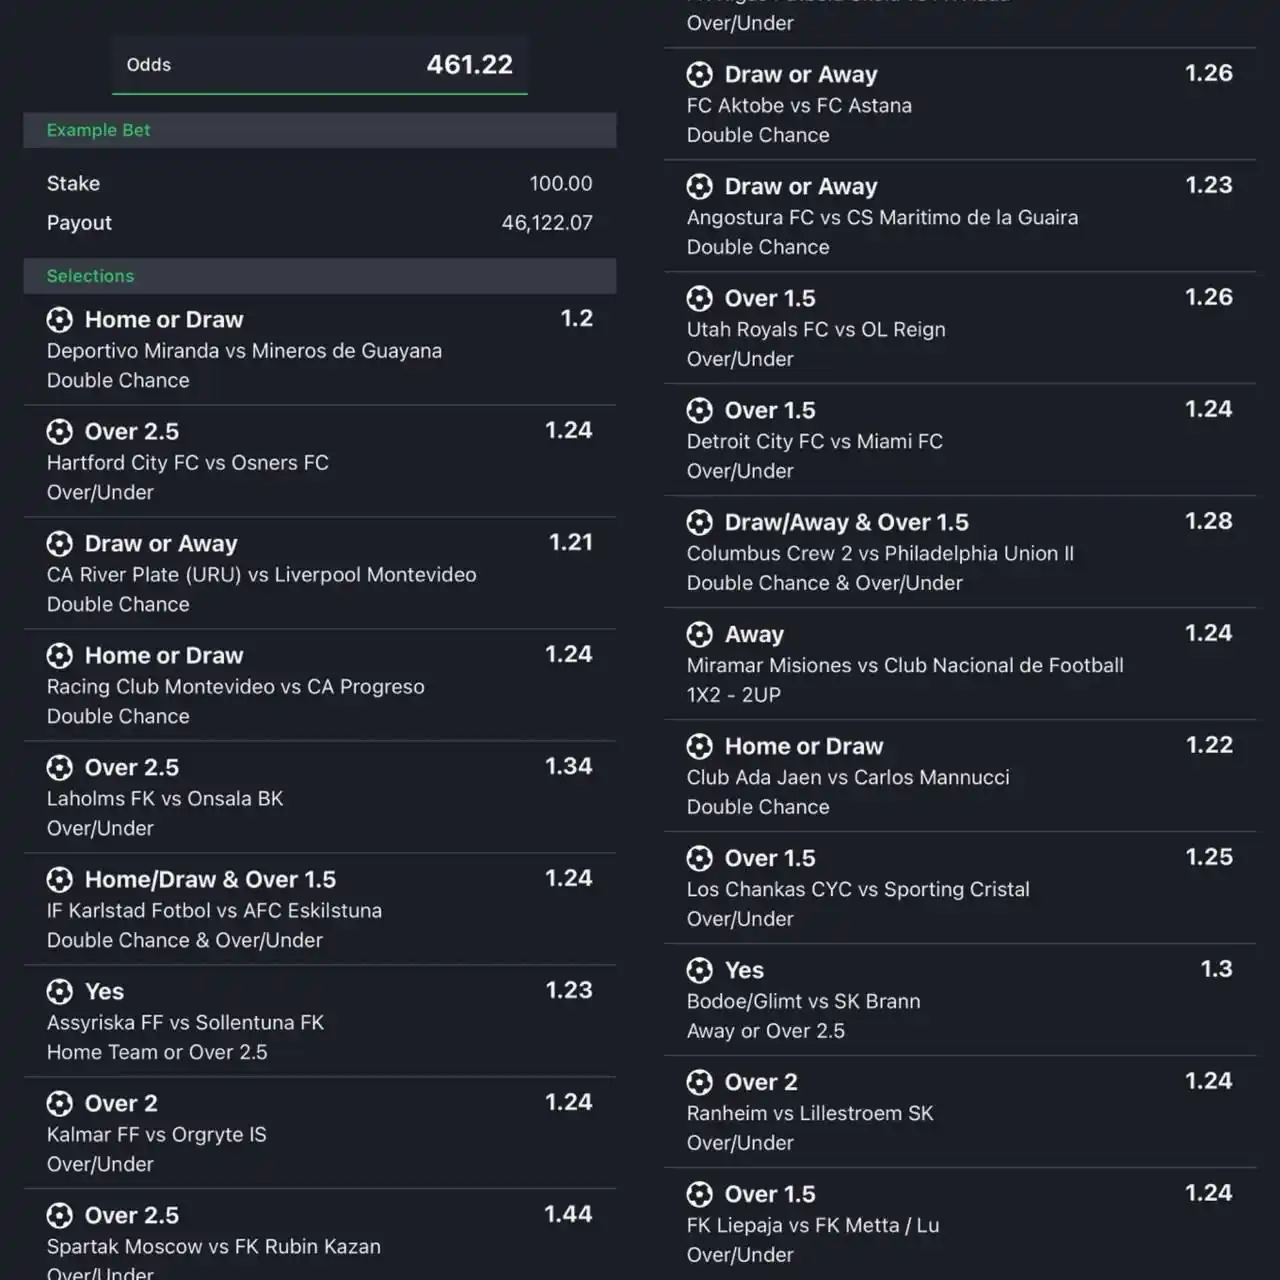This screenshot has width=1280, height=1280.
Task: Click the Stake amount 100.00
Action: 561,184
